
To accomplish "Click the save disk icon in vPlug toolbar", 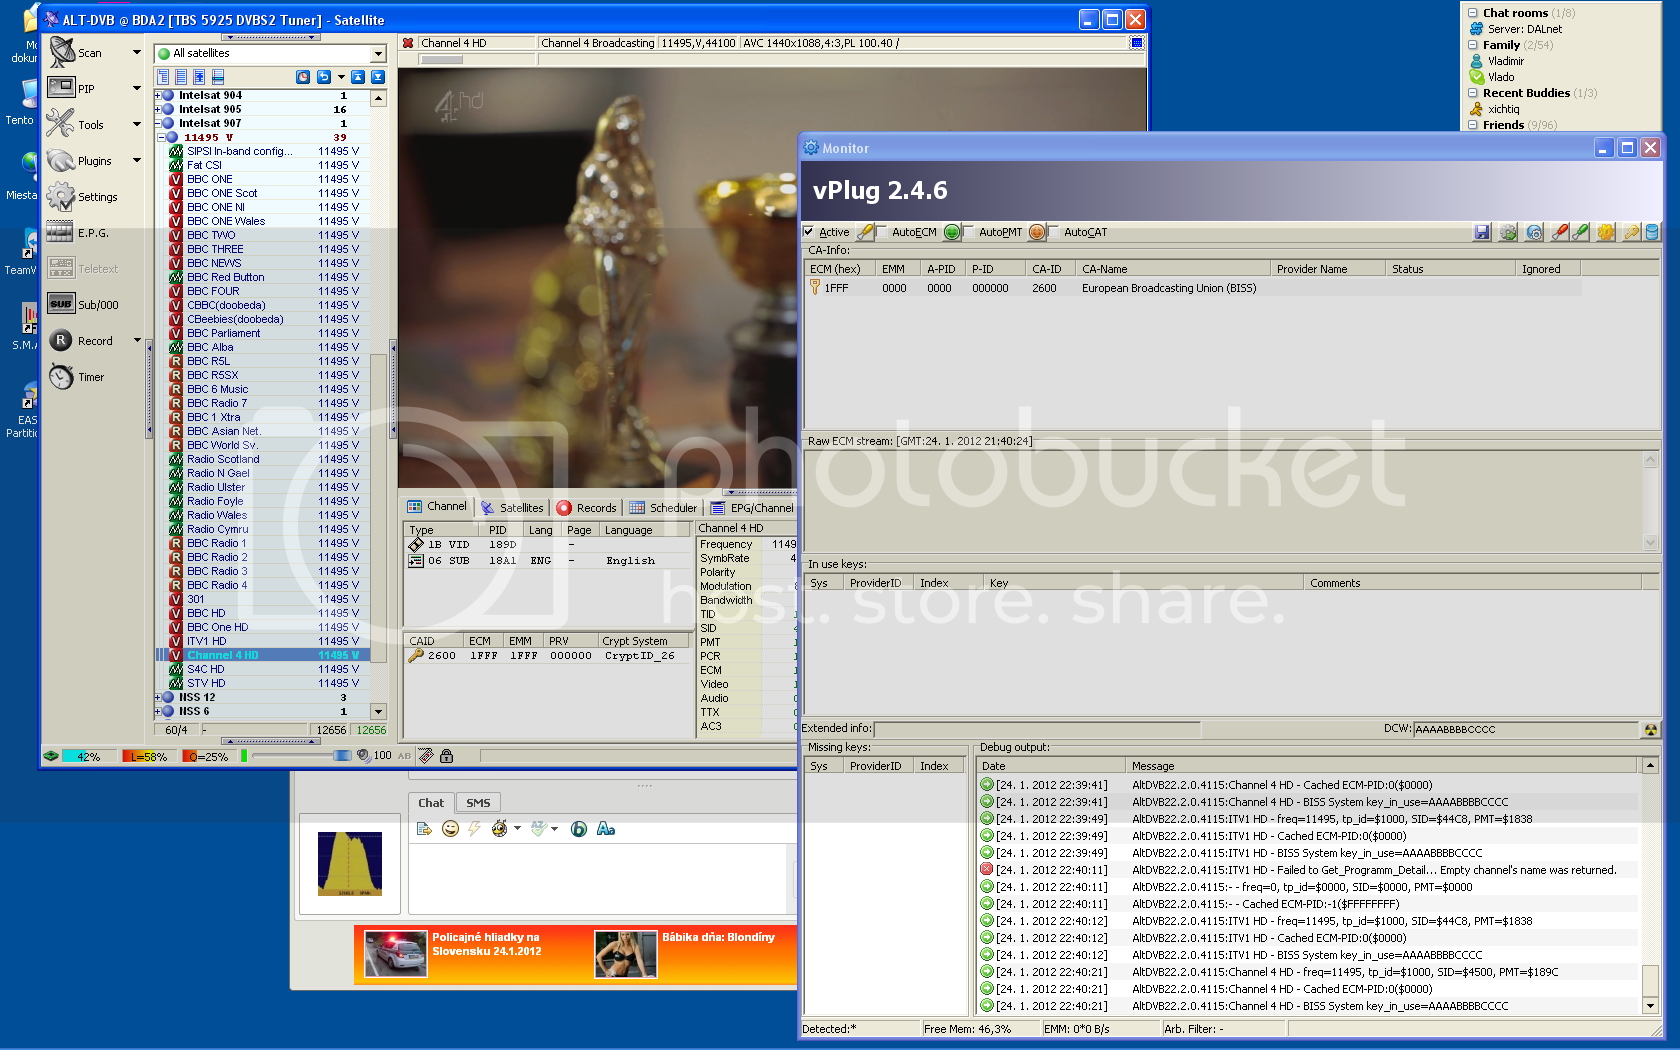I will (1482, 232).
